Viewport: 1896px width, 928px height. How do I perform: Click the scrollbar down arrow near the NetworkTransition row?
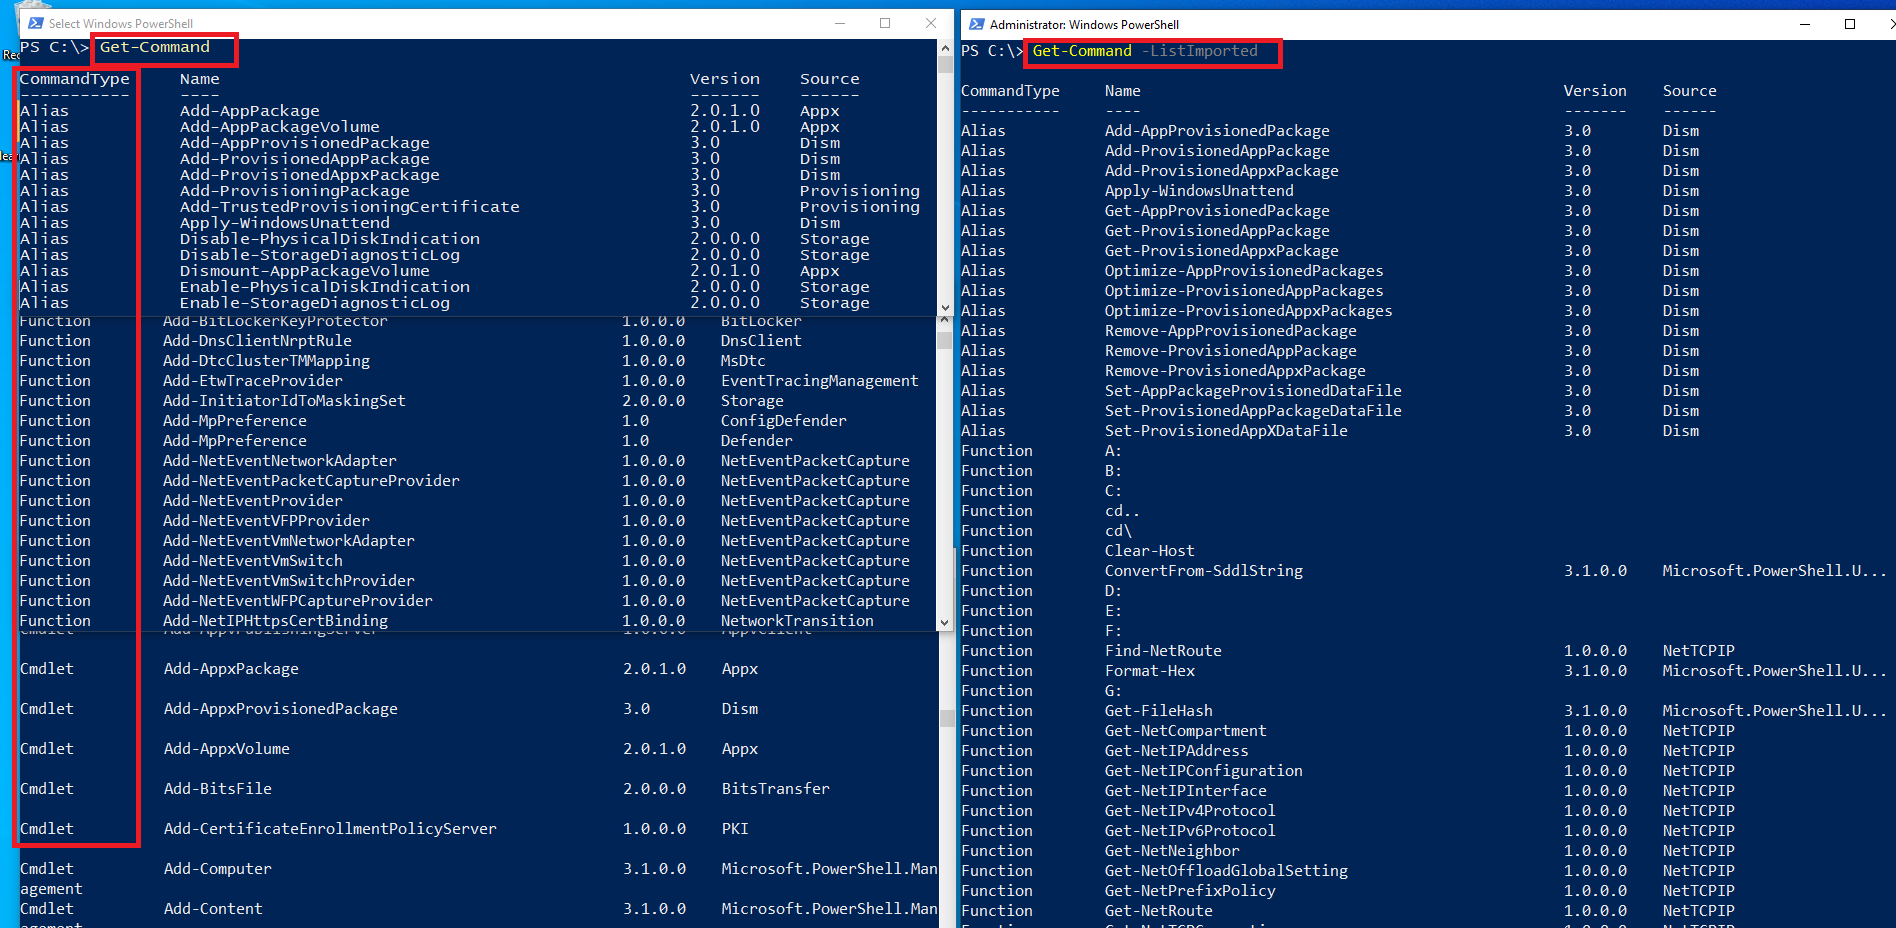(943, 621)
